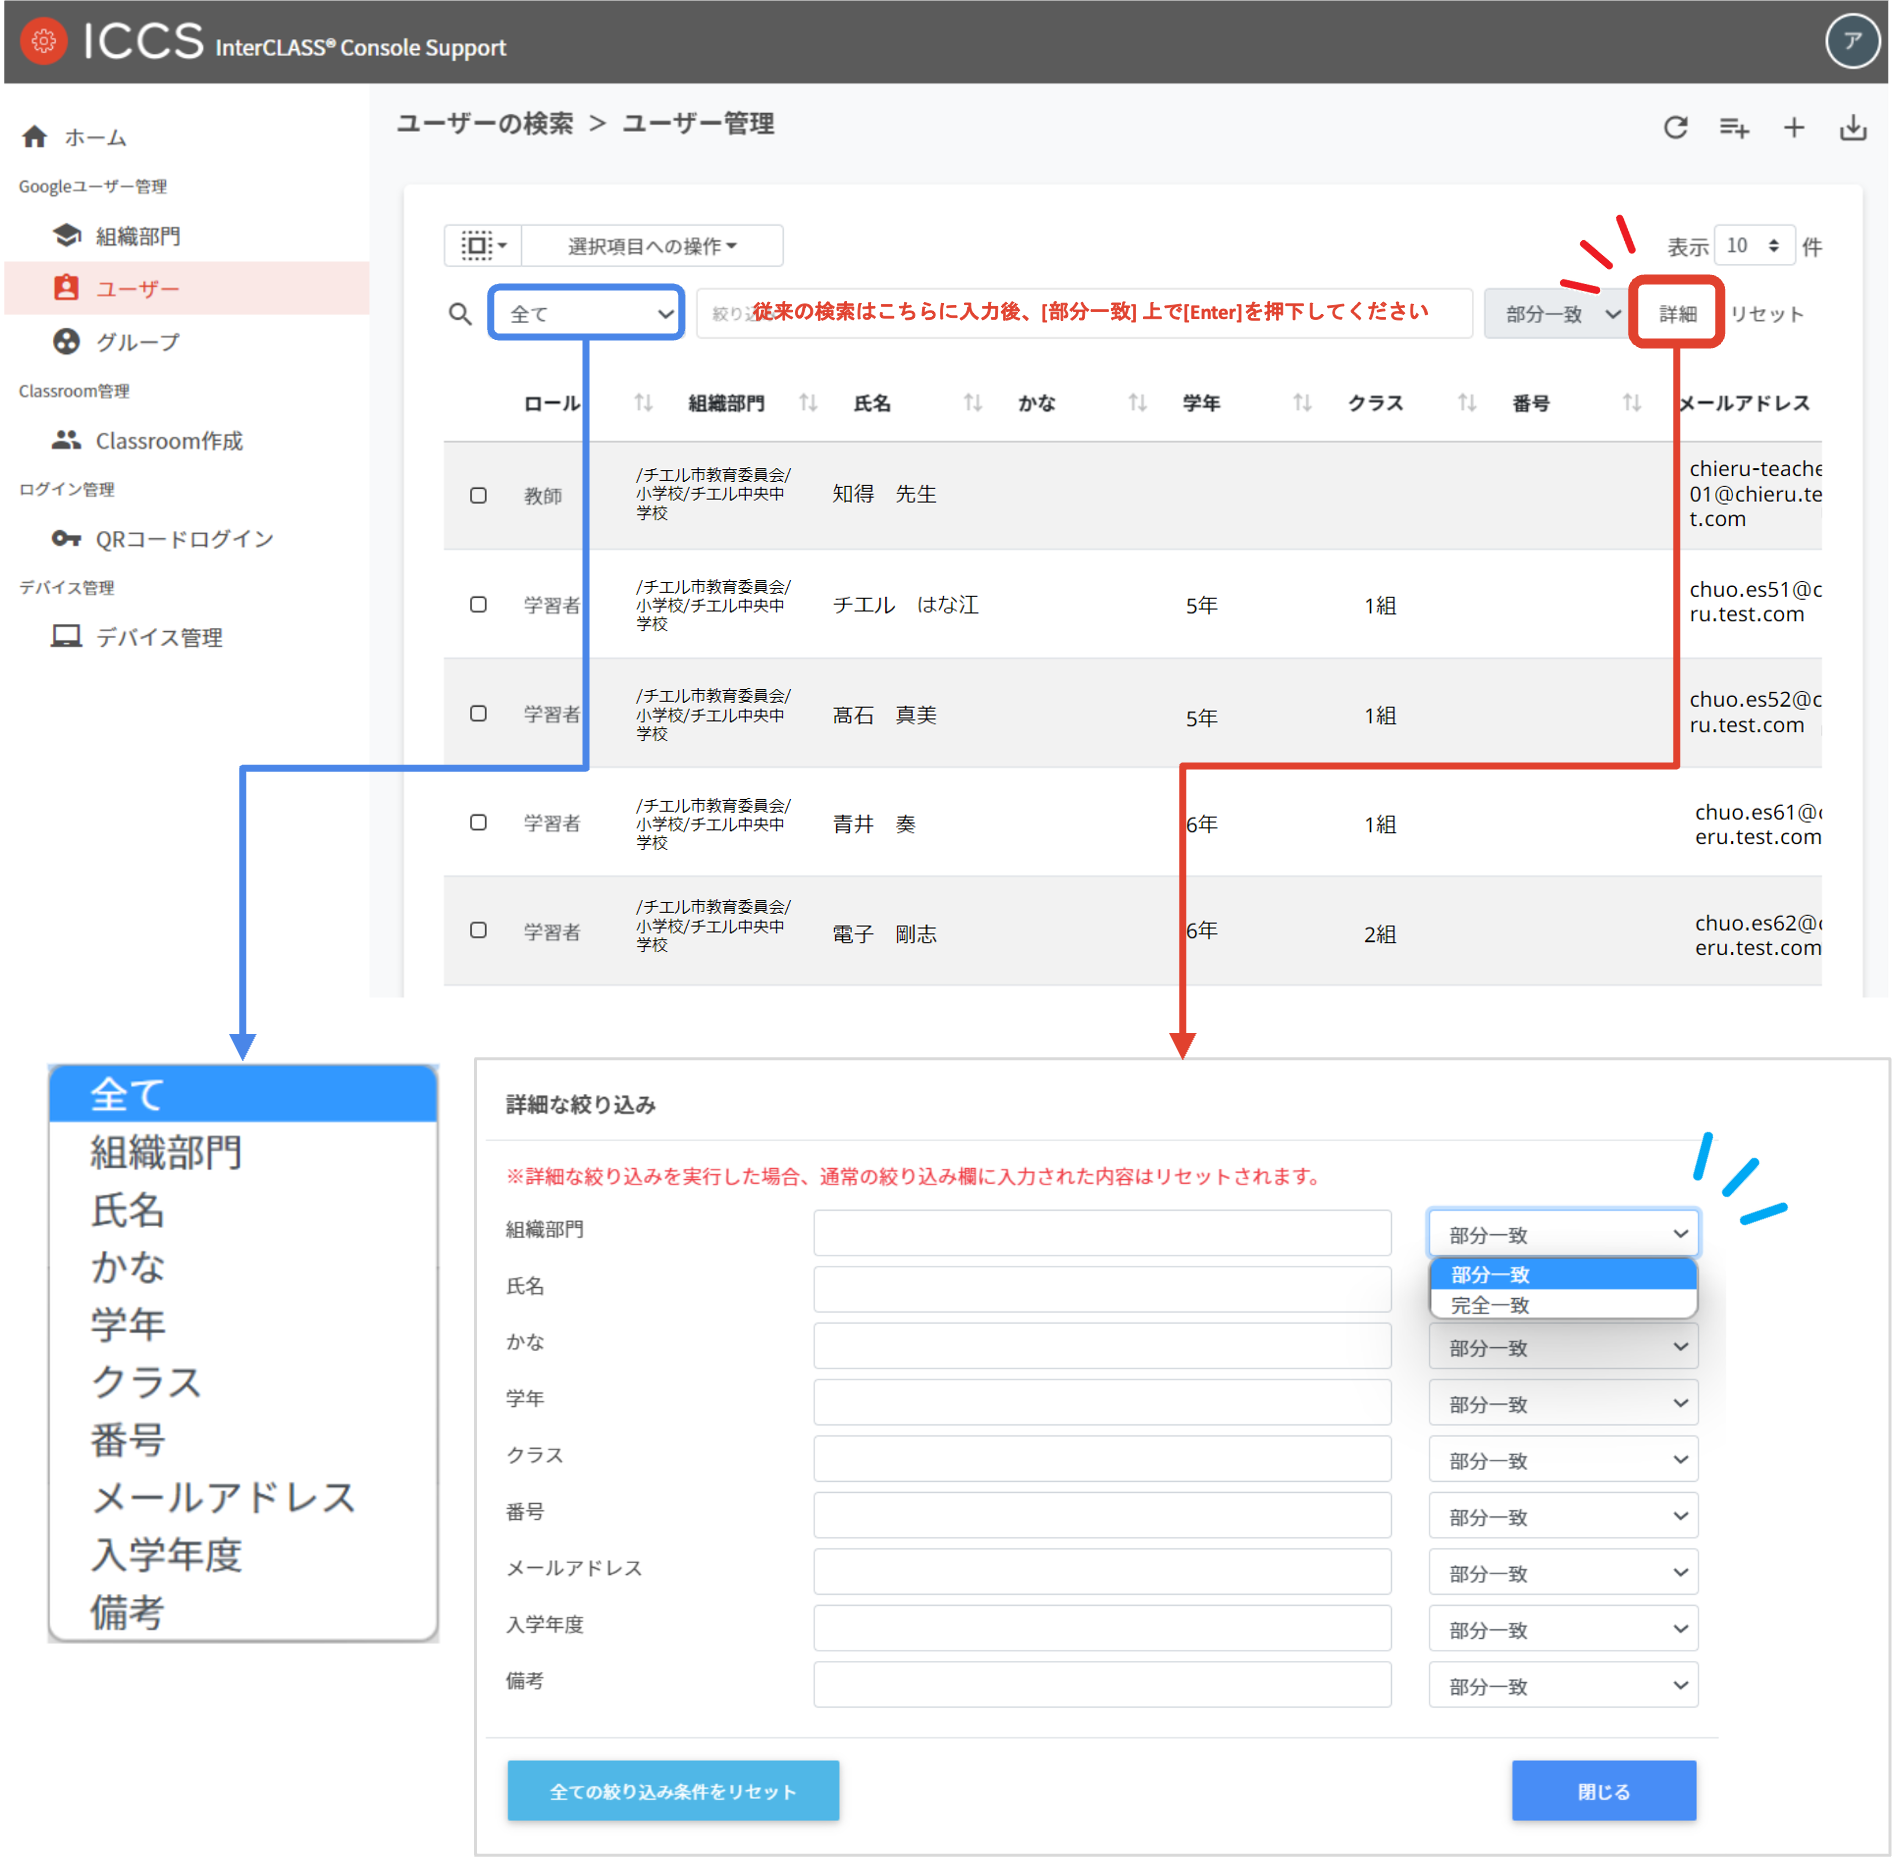Open the bulk add list icon
1892x1860 pixels.
pyautogui.click(x=1735, y=128)
